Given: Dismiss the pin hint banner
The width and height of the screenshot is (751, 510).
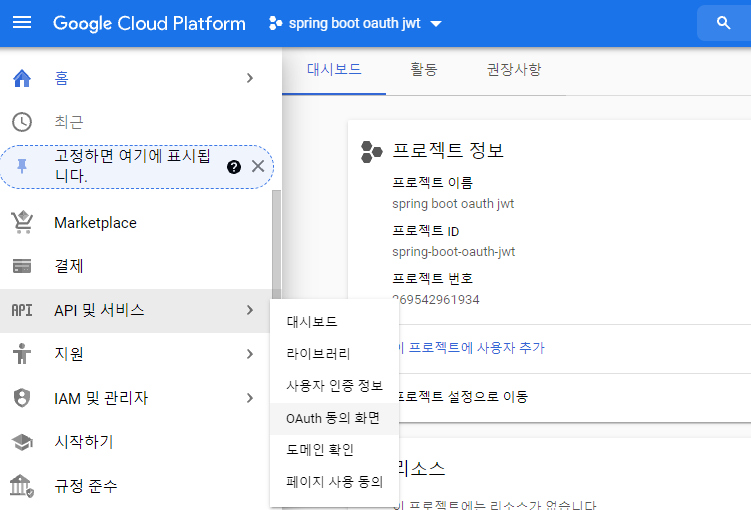Looking at the screenshot, I should (x=258, y=166).
